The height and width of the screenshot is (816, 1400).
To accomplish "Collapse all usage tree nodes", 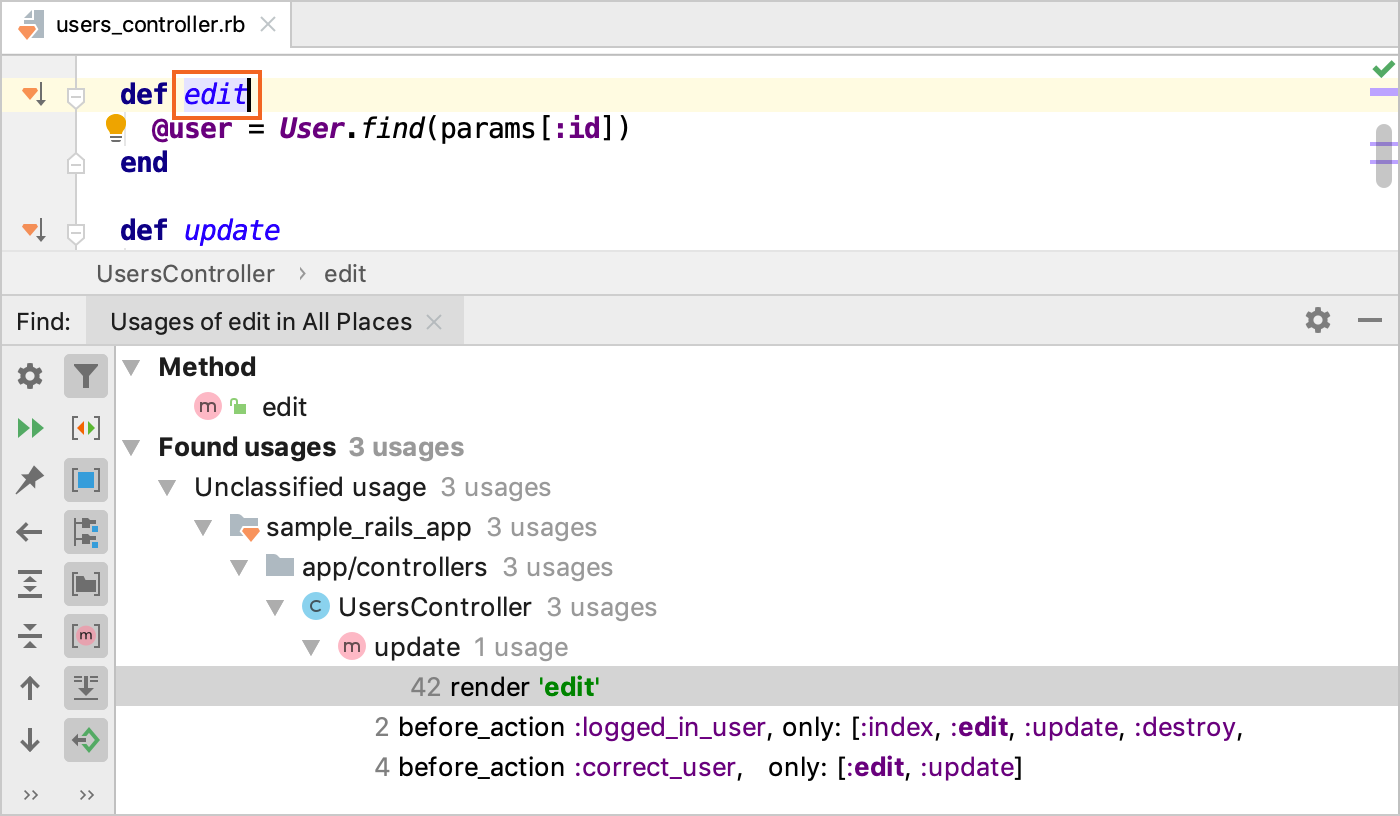I will (30, 635).
